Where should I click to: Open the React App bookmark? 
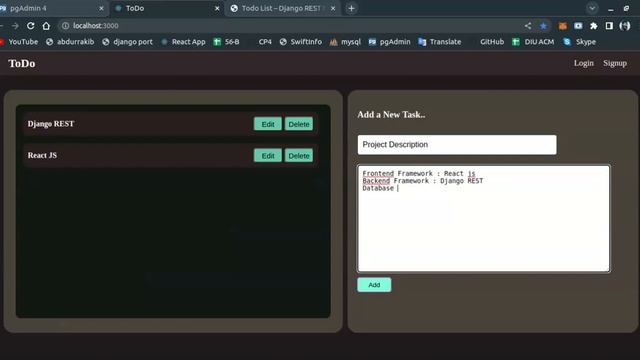click(x=183, y=42)
